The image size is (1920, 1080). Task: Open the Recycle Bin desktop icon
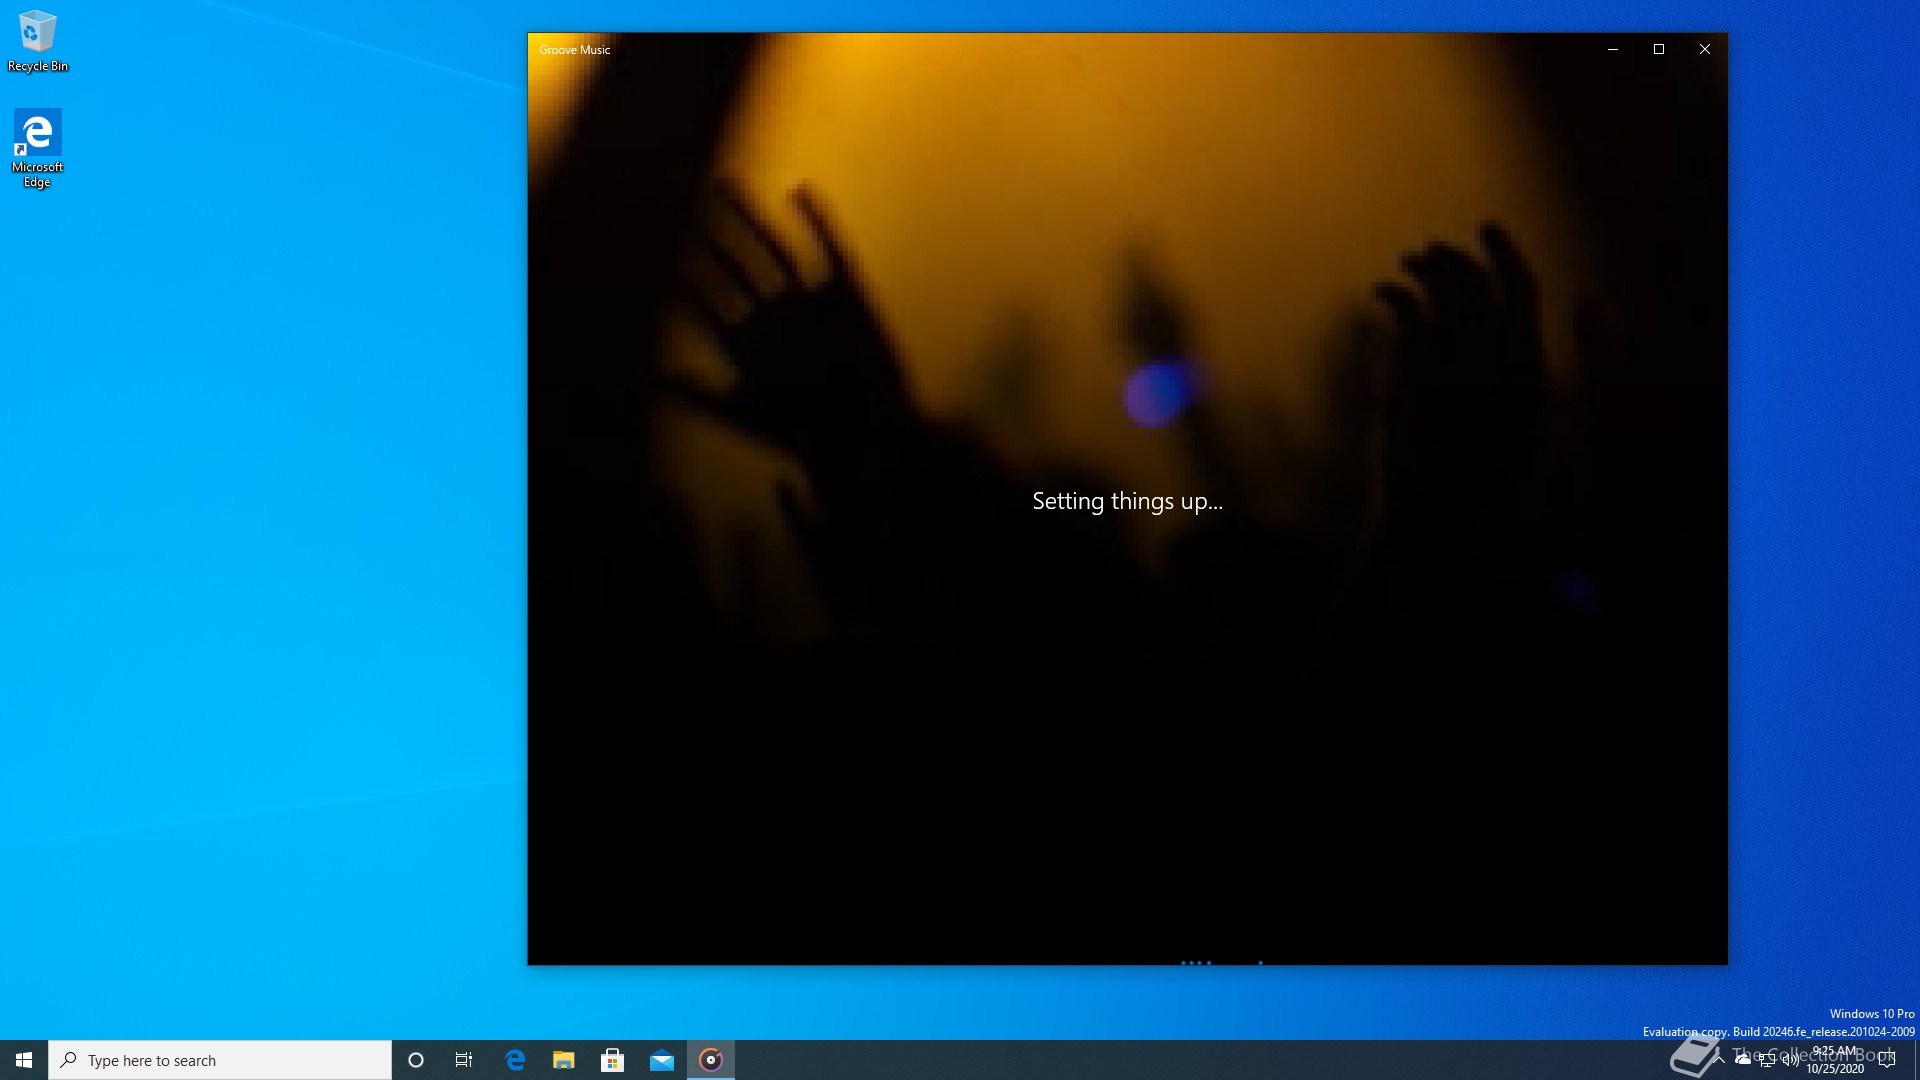37,41
